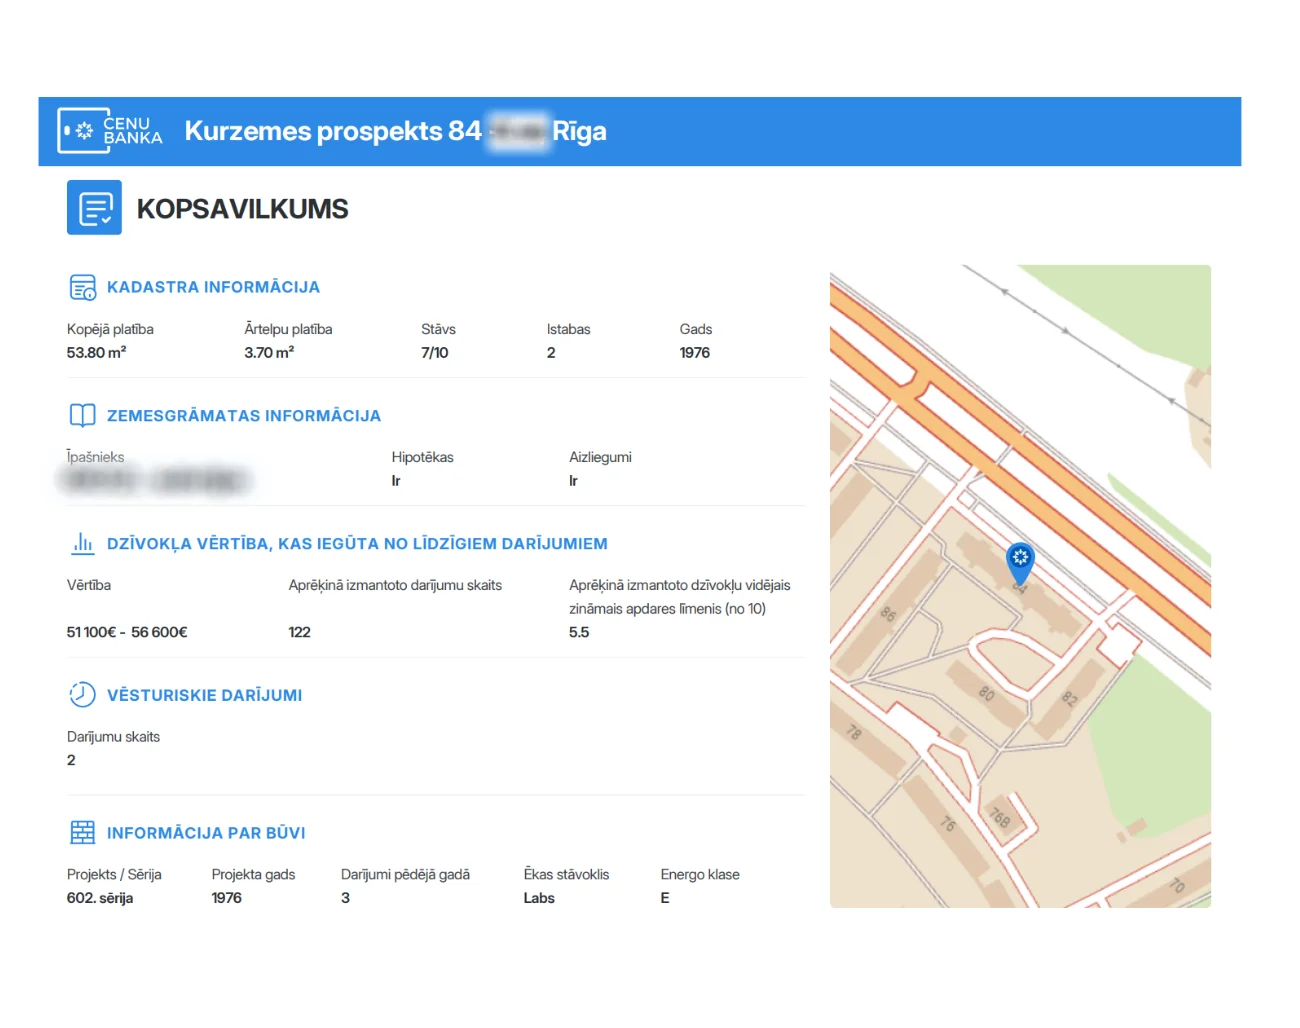Viewport: 1300px width, 1028px height.
Task: Click the Zemesgrāmatas book icon
Action: 83,415
